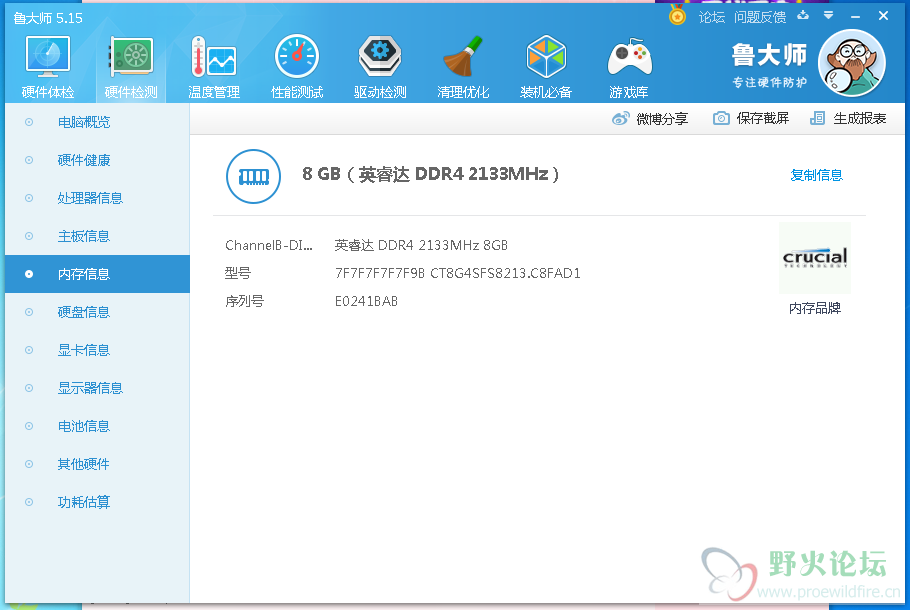Open the 硬件体检 hardware checkup icon

[48, 66]
